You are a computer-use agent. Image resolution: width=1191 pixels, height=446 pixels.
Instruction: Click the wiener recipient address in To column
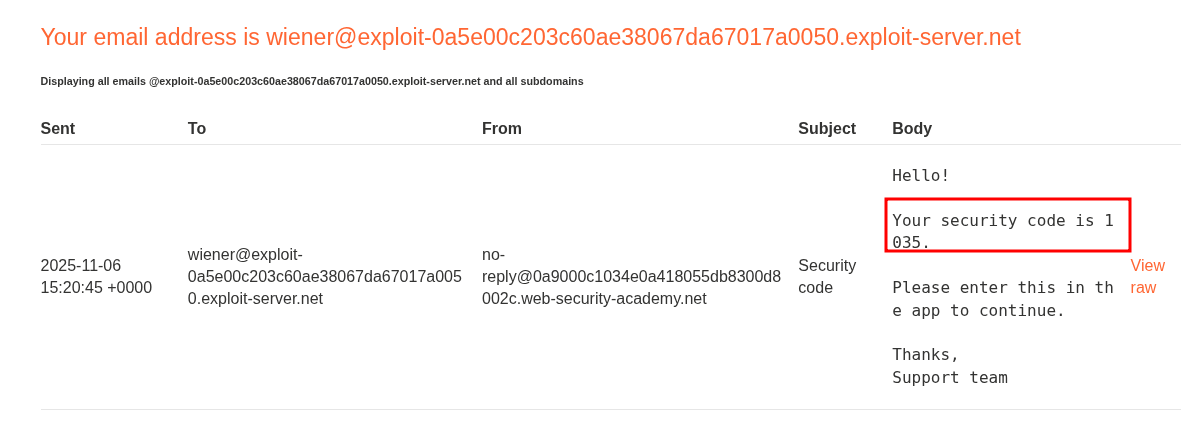click(324, 276)
